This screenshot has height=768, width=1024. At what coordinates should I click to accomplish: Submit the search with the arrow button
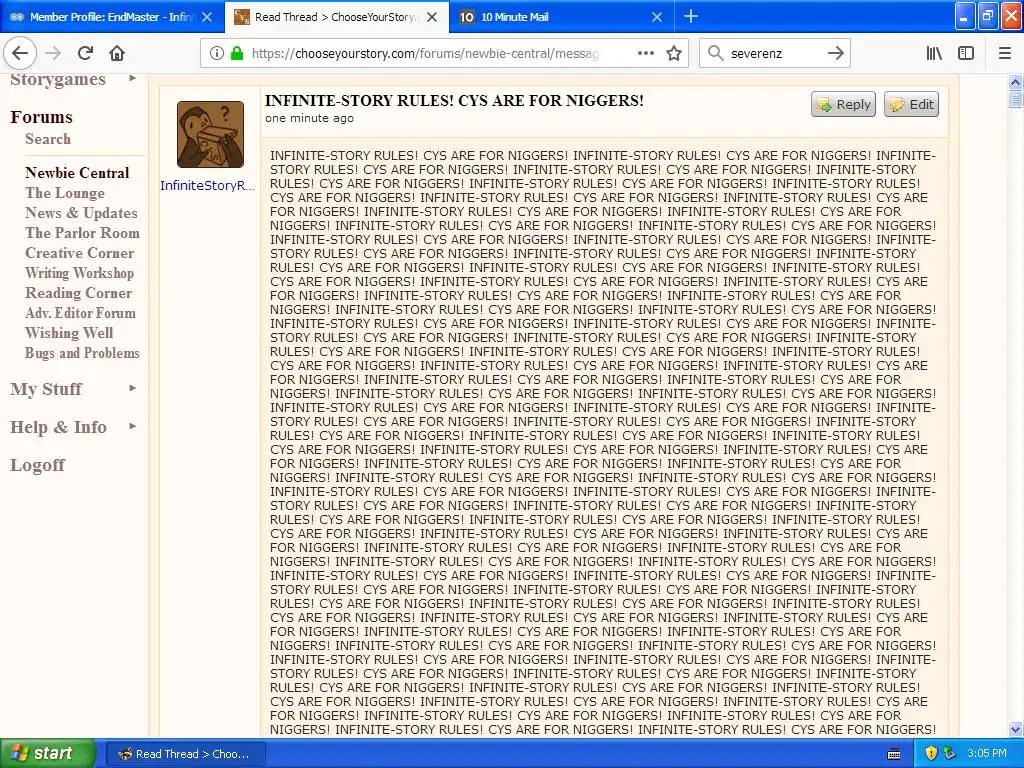pos(835,53)
